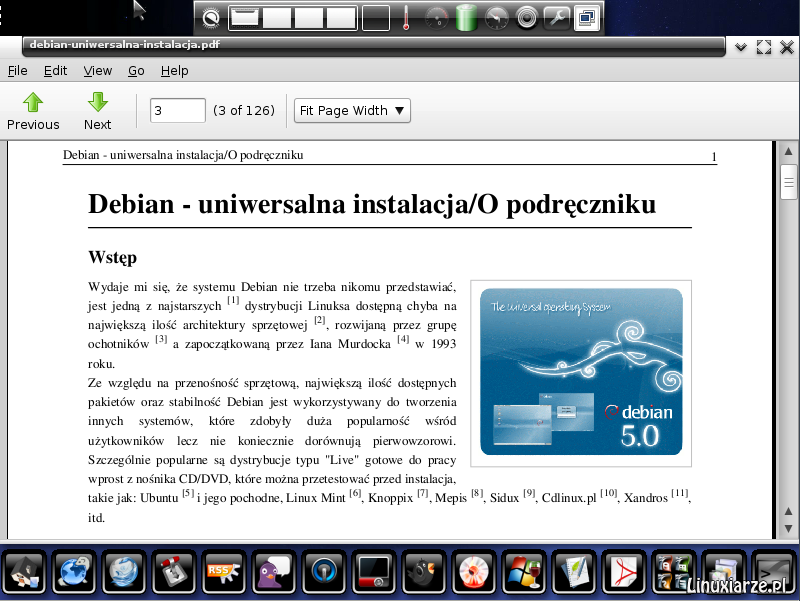Open Wine from the bottom dock
Viewport: 800px width, 601px height.
[524, 573]
